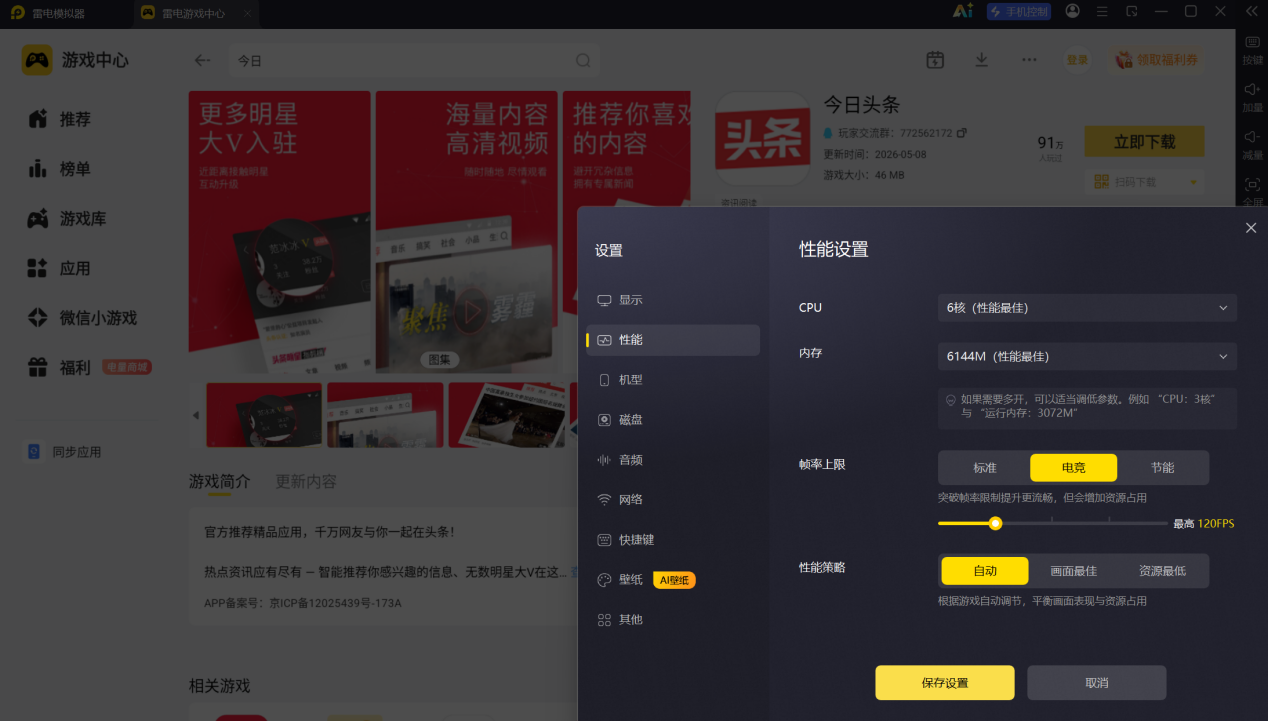Open the 机型 device model section
The height and width of the screenshot is (721, 1268).
(x=673, y=380)
